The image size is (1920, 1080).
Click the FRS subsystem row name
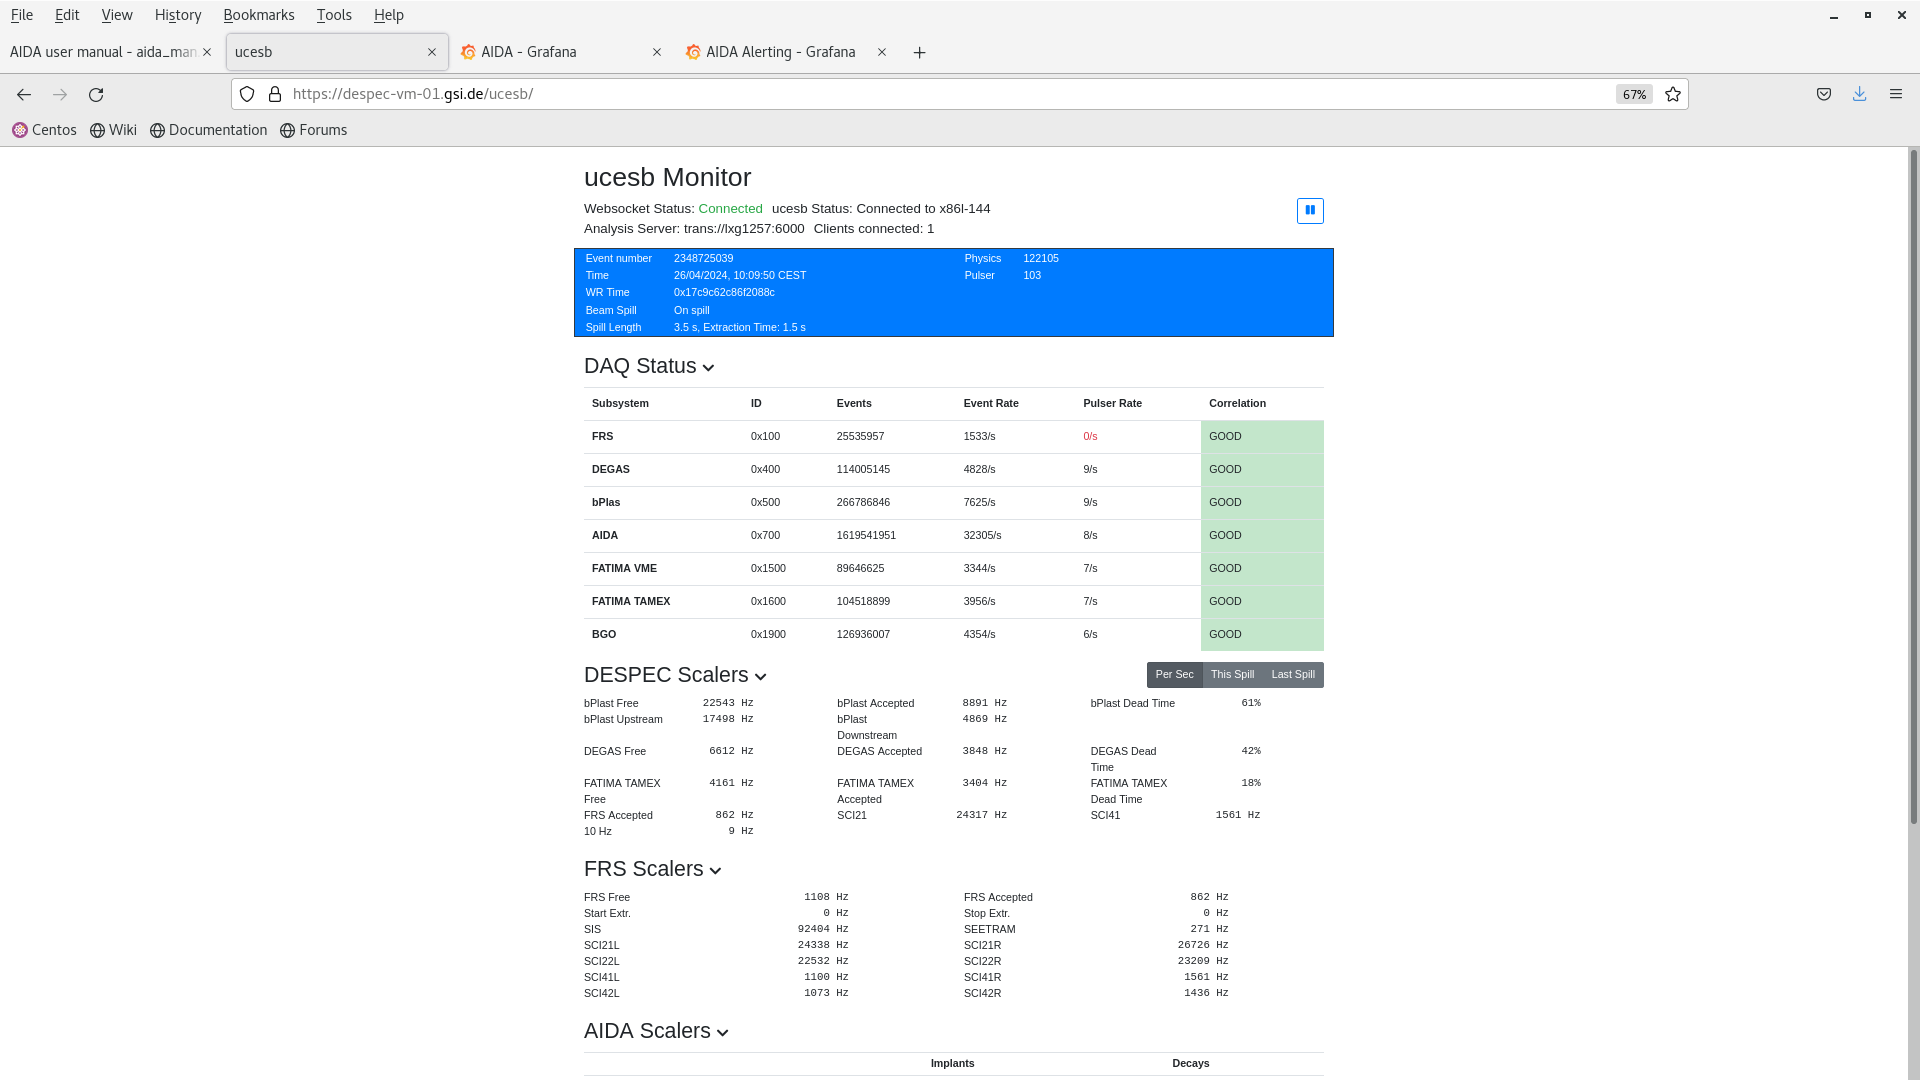603,437
